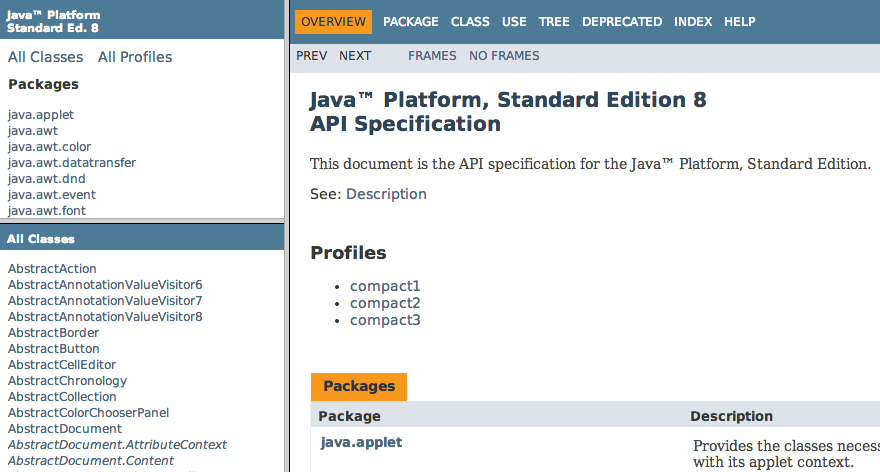Open java.applet in the package table
The height and width of the screenshot is (472, 880).
point(361,442)
